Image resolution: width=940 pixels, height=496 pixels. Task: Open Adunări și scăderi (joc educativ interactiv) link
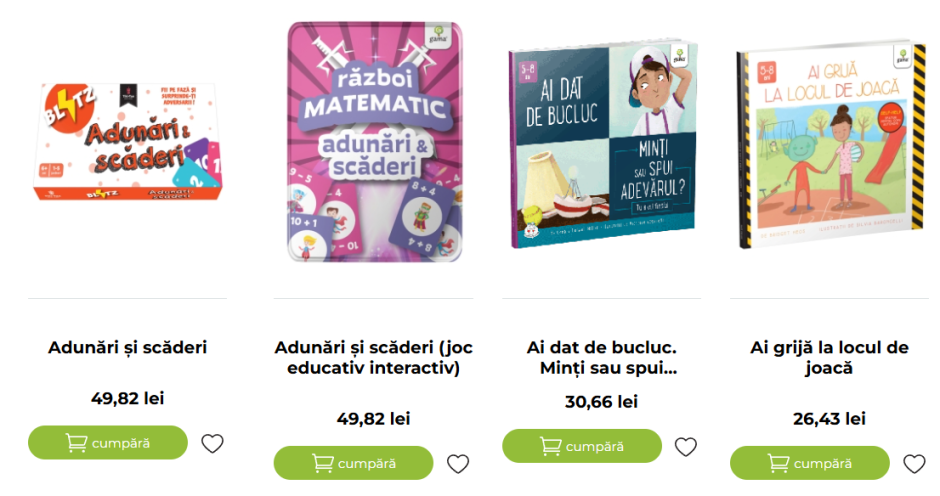click(x=373, y=357)
